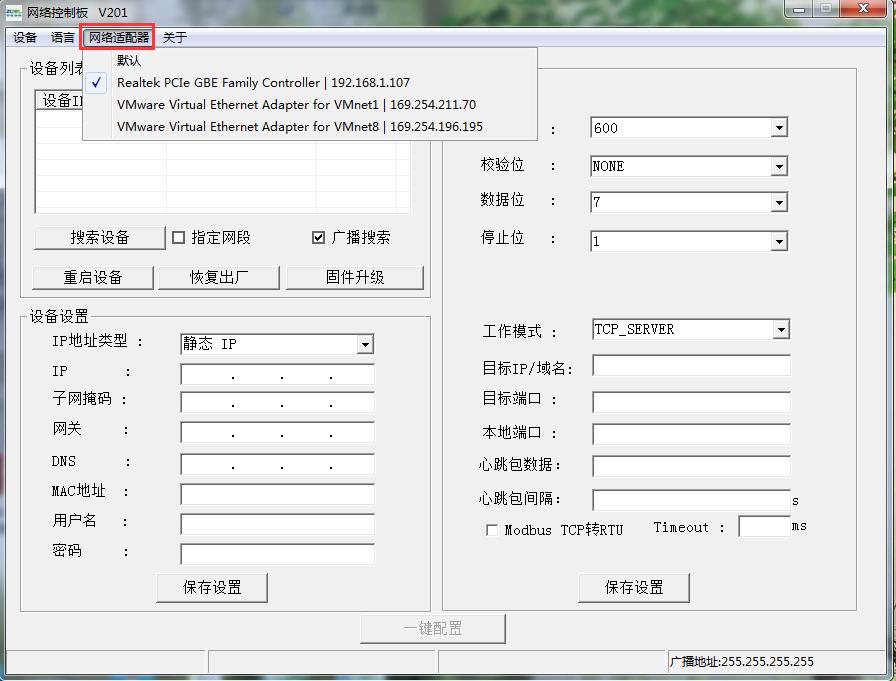Expand the 停止位 stop bits dropdown
Screen dimensions: 896x681
point(778,240)
